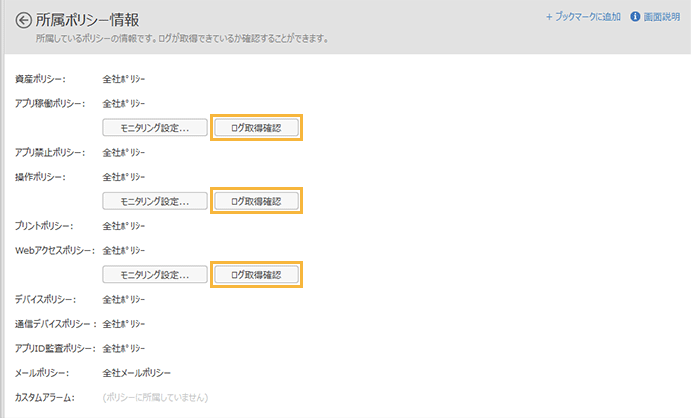Click ログ取得確認 under 操作ポリシー

256,201
